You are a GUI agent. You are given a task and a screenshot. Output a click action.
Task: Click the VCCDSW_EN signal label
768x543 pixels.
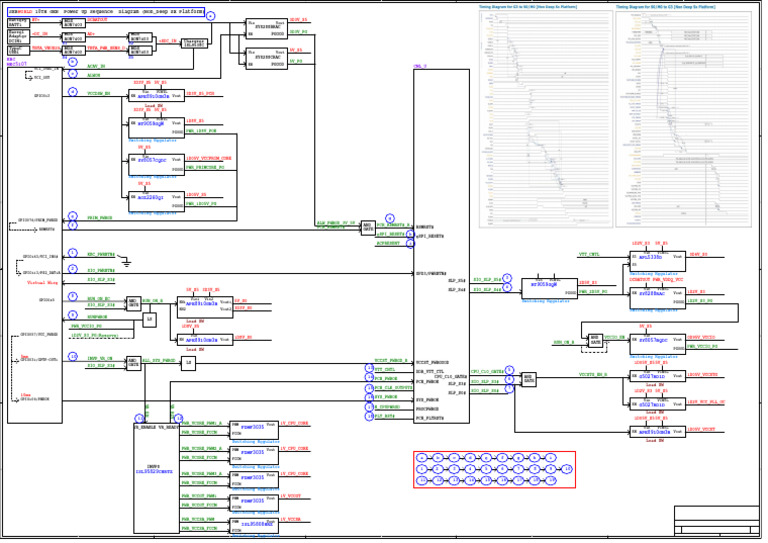[x=99, y=93]
